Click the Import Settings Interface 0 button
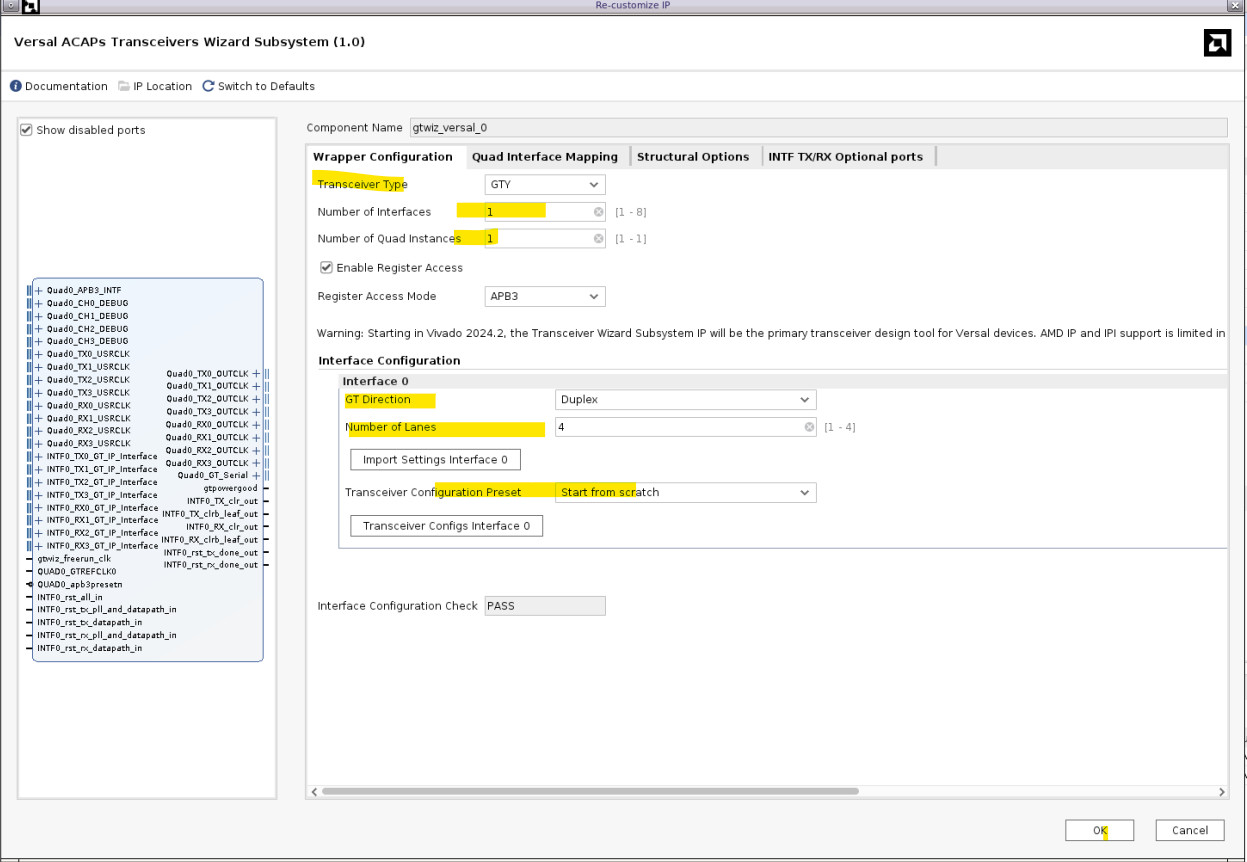Viewport: 1247px width, 862px height. pyautogui.click(x=435, y=460)
